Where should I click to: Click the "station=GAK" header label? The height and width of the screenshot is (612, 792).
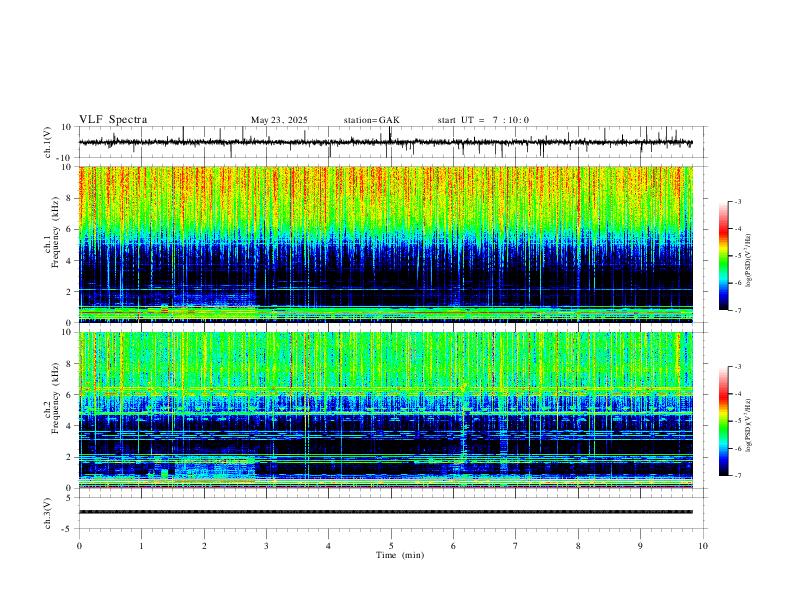[x=371, y=120]
